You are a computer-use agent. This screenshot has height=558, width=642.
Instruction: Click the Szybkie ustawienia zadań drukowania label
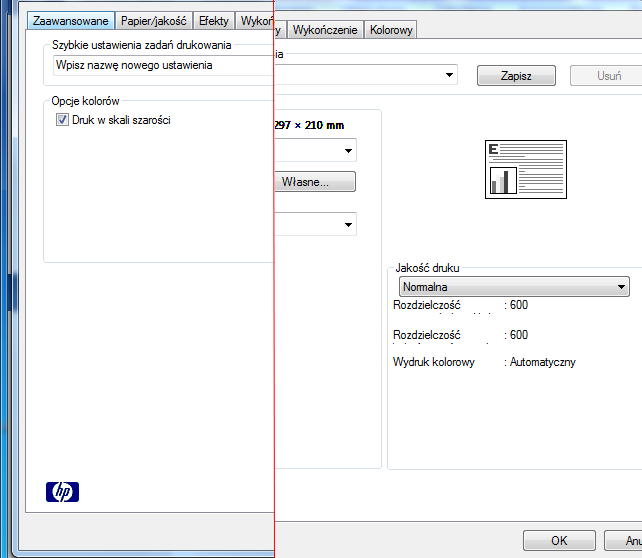coord(142,45)
